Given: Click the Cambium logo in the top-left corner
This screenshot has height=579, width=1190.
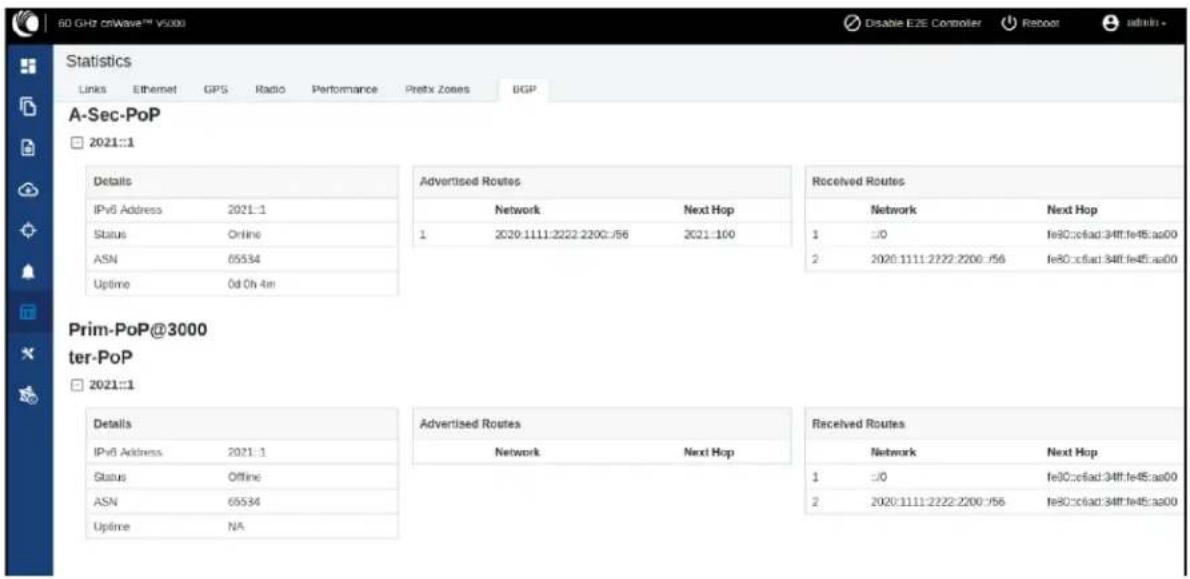Looking at the screenshot, I should coord(26,23).
